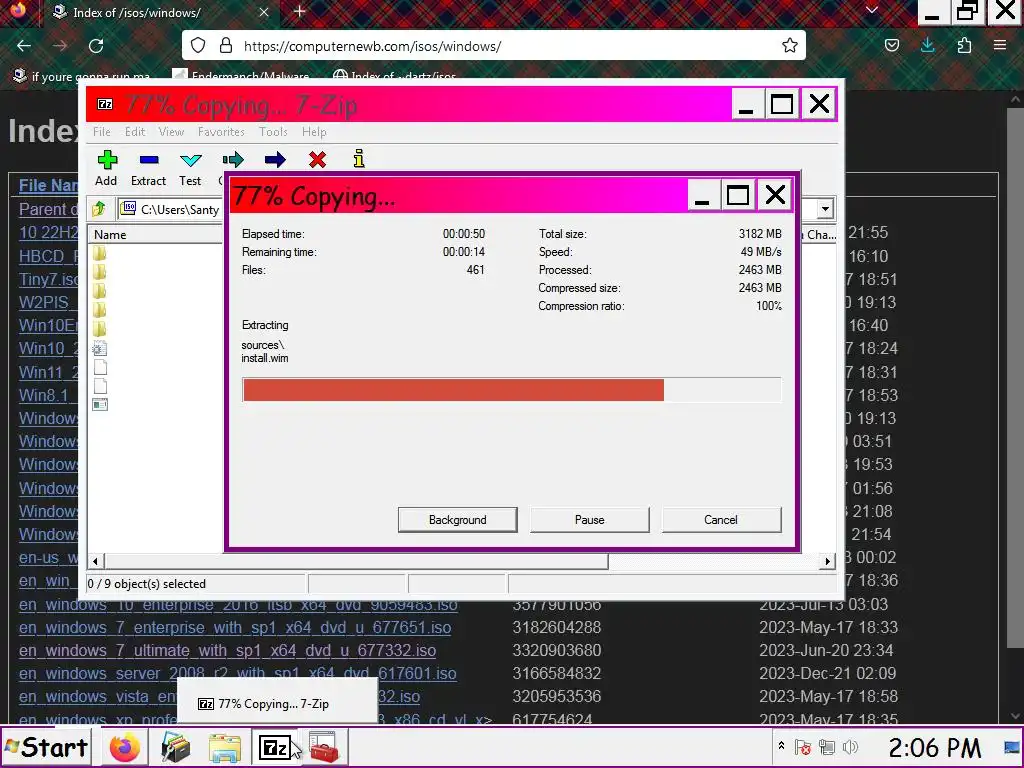Screen dimensions: 1024x768
Task: Open Firefox hamburger menu
Action: tap(1000, 45)
